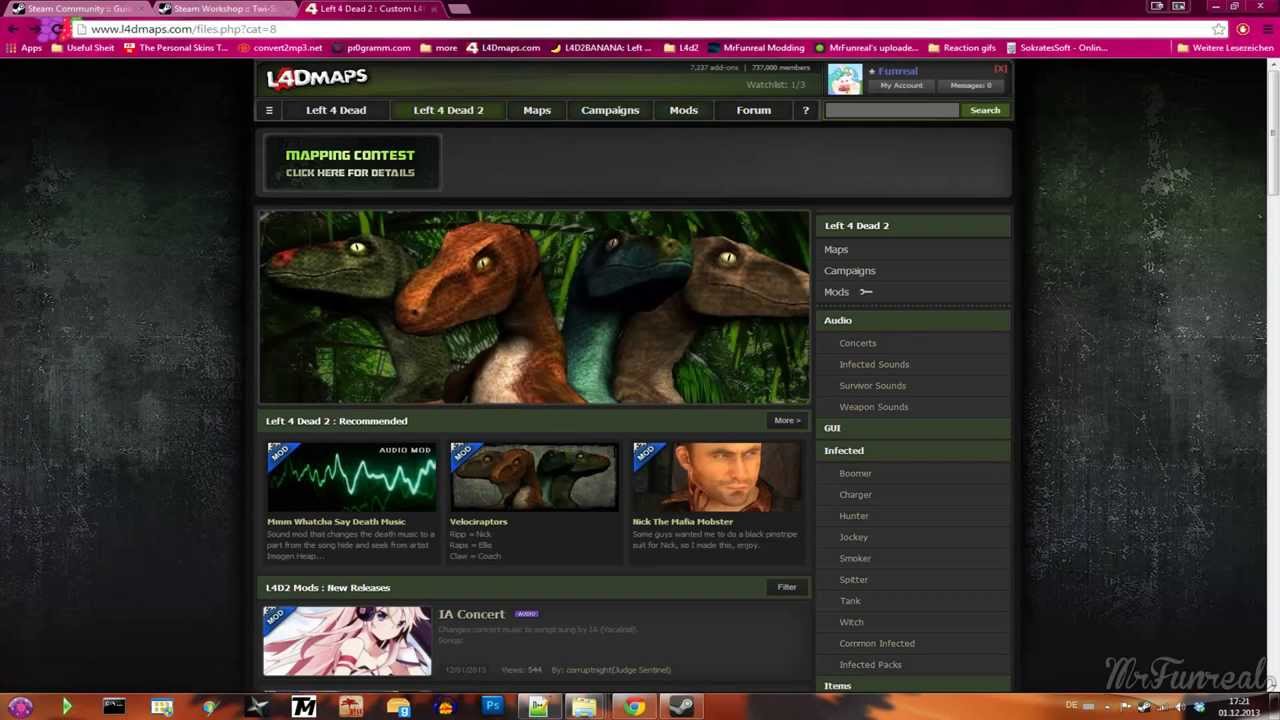1280x720 pixels.
Task: Open Infected Sounds category
Action: pos(874,364)
